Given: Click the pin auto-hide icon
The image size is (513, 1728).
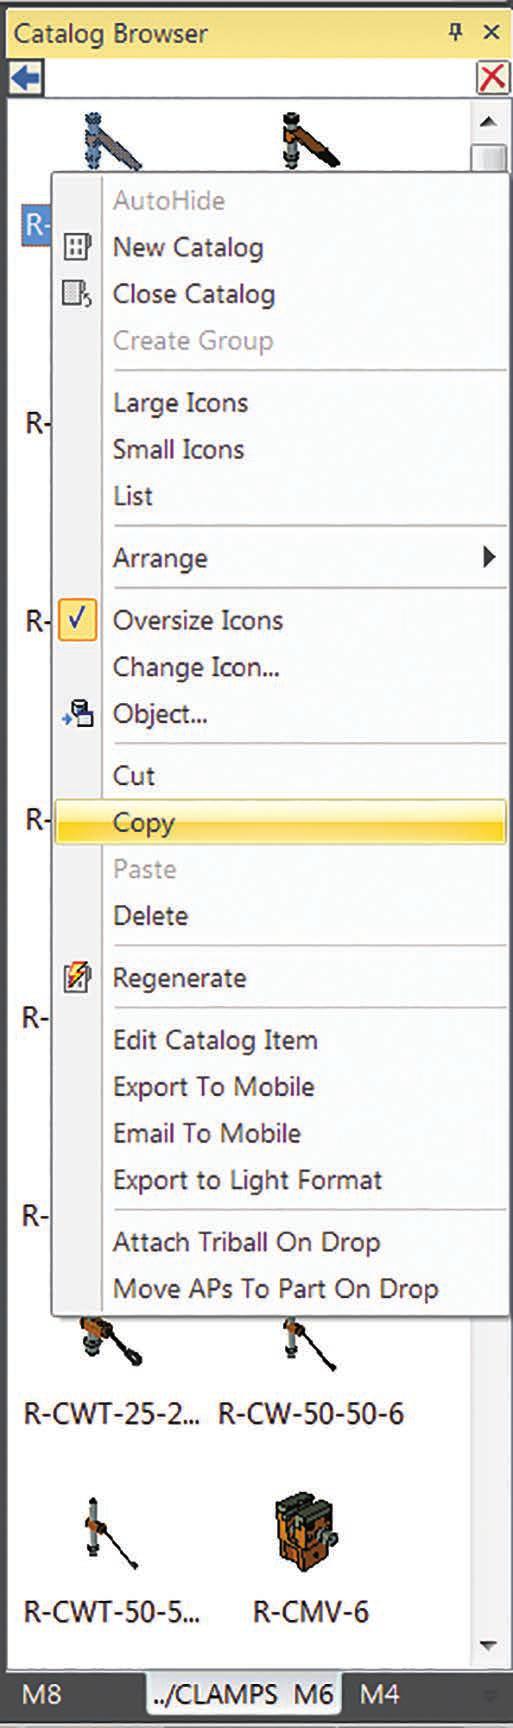Looking at the screenshot, I should click(455, 32).
